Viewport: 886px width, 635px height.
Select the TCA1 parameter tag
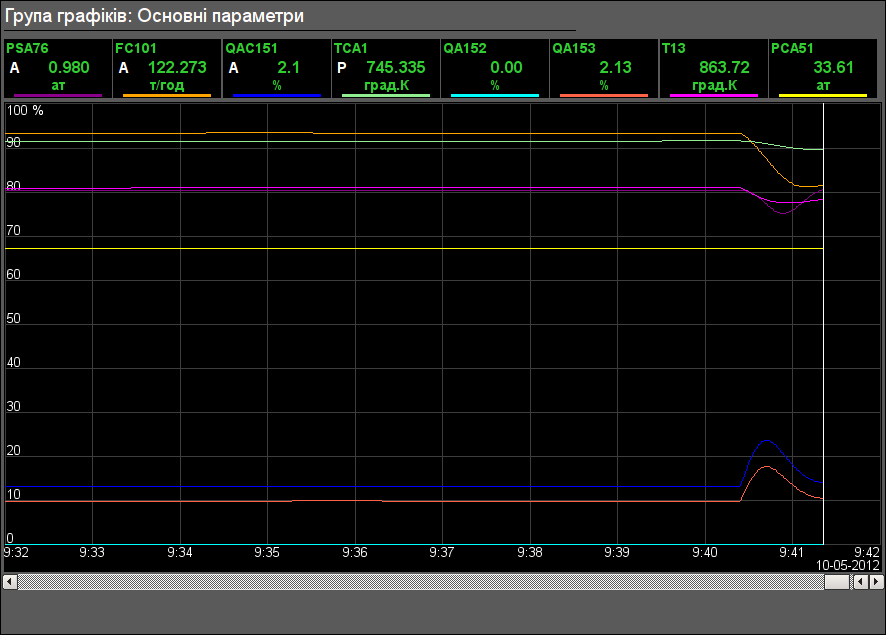350,49
